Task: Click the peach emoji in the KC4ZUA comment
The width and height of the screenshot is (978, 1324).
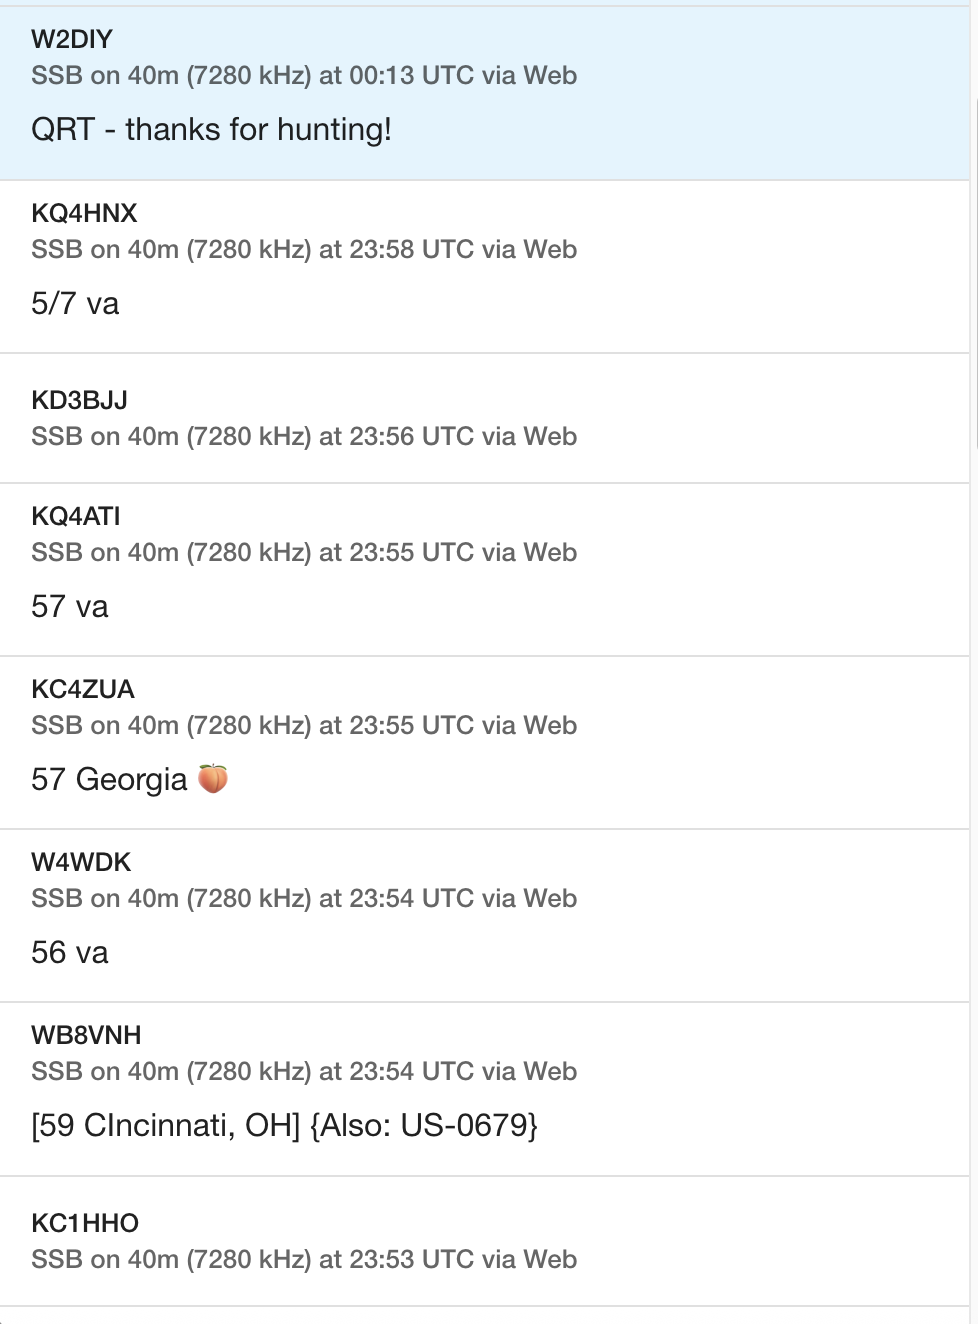Action: 213,778
